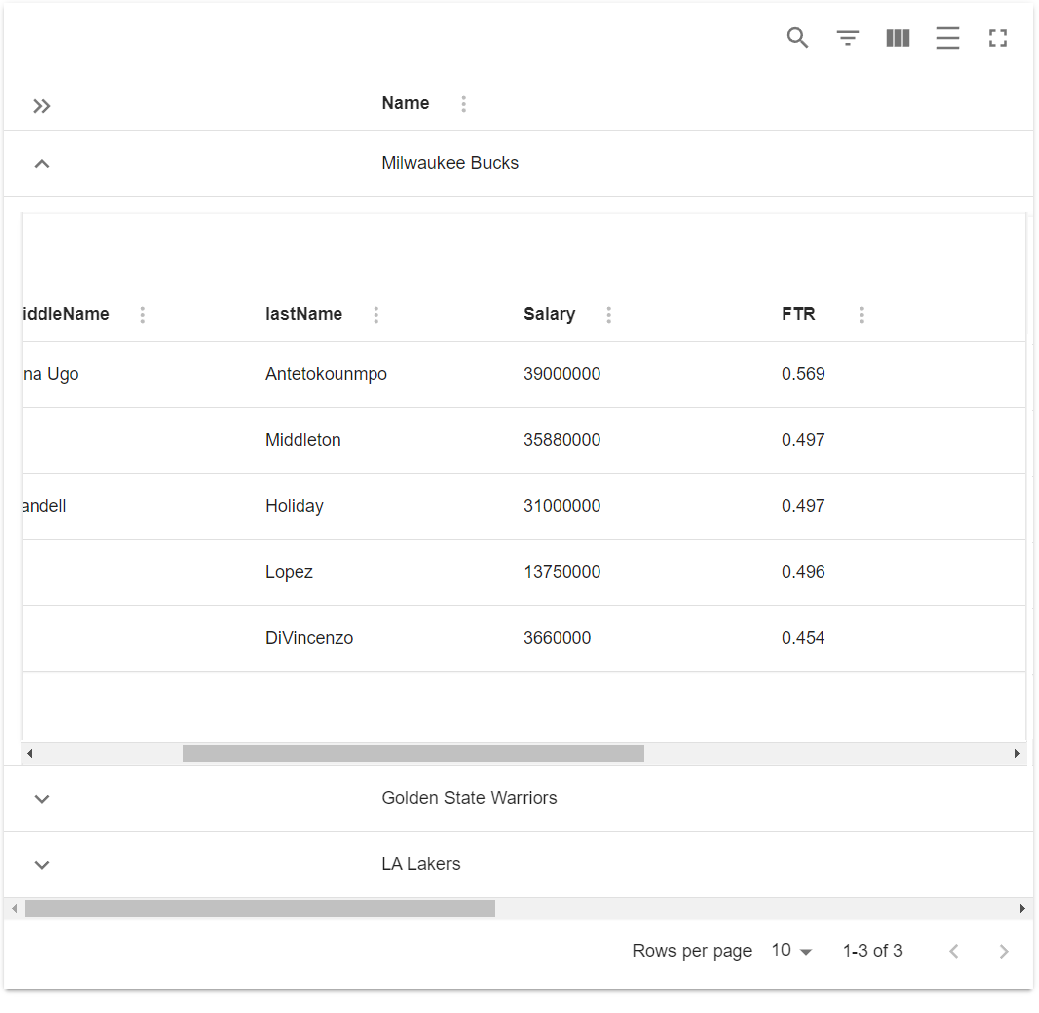This screenshot has height=1013, width=1039.
Task: Click Milwaukee Bucks team name
Action: click(x=450, y=163)
